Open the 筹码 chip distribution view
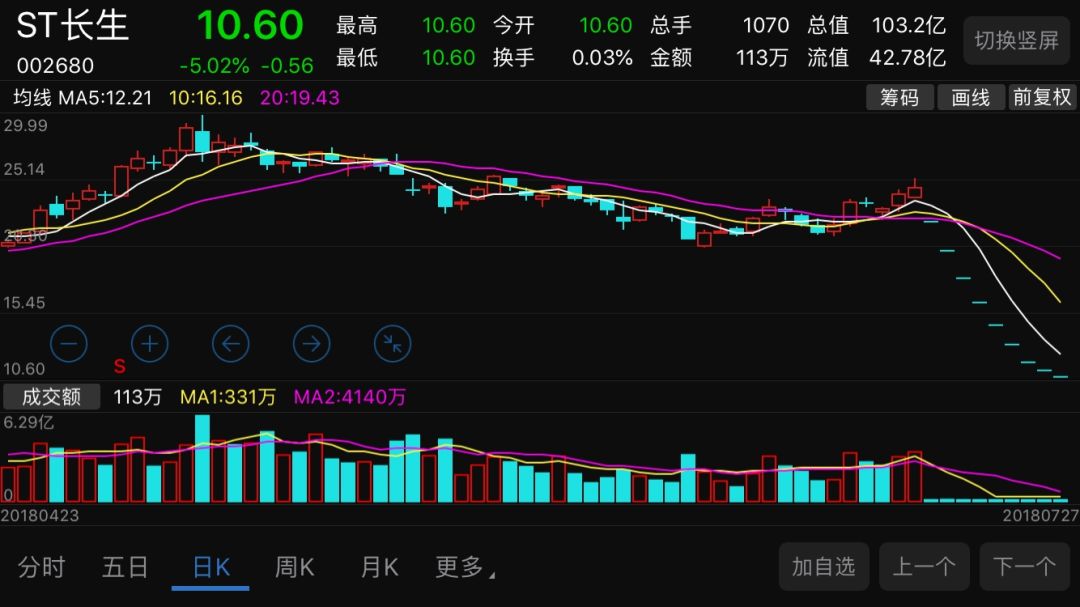Screen dimensions: 1080x607 900,97
